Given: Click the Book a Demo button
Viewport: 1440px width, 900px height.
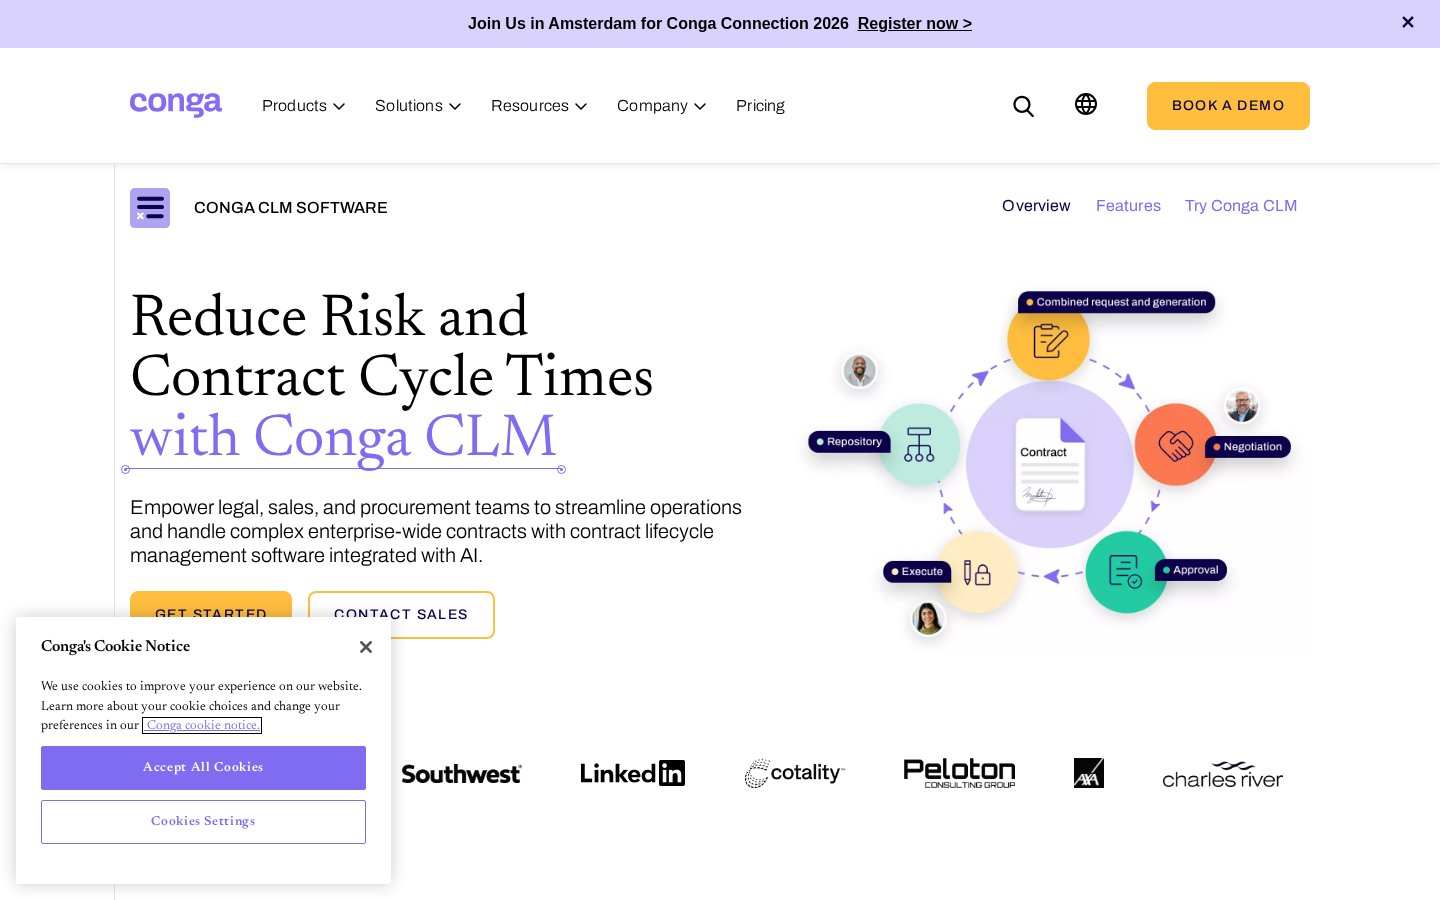Looking at the screenshot, I should [x=1228, y=106].
